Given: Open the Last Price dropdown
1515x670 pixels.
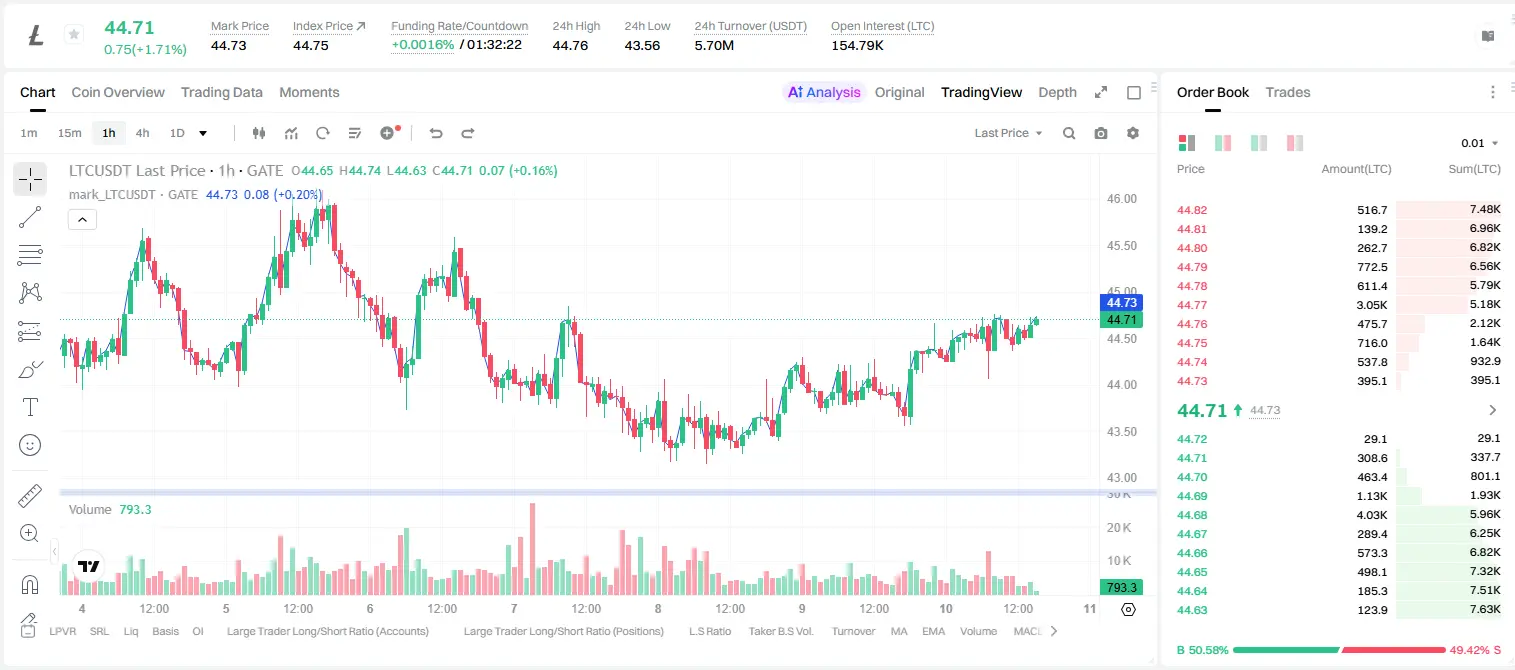Looking at the screenshot, I should [1008, 133].
